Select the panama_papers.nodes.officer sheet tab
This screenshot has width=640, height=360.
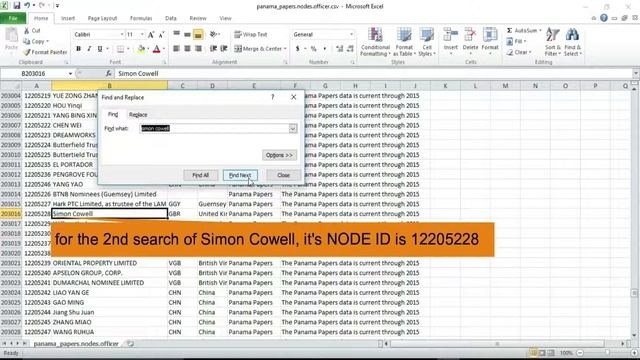(x=76, y=344)
